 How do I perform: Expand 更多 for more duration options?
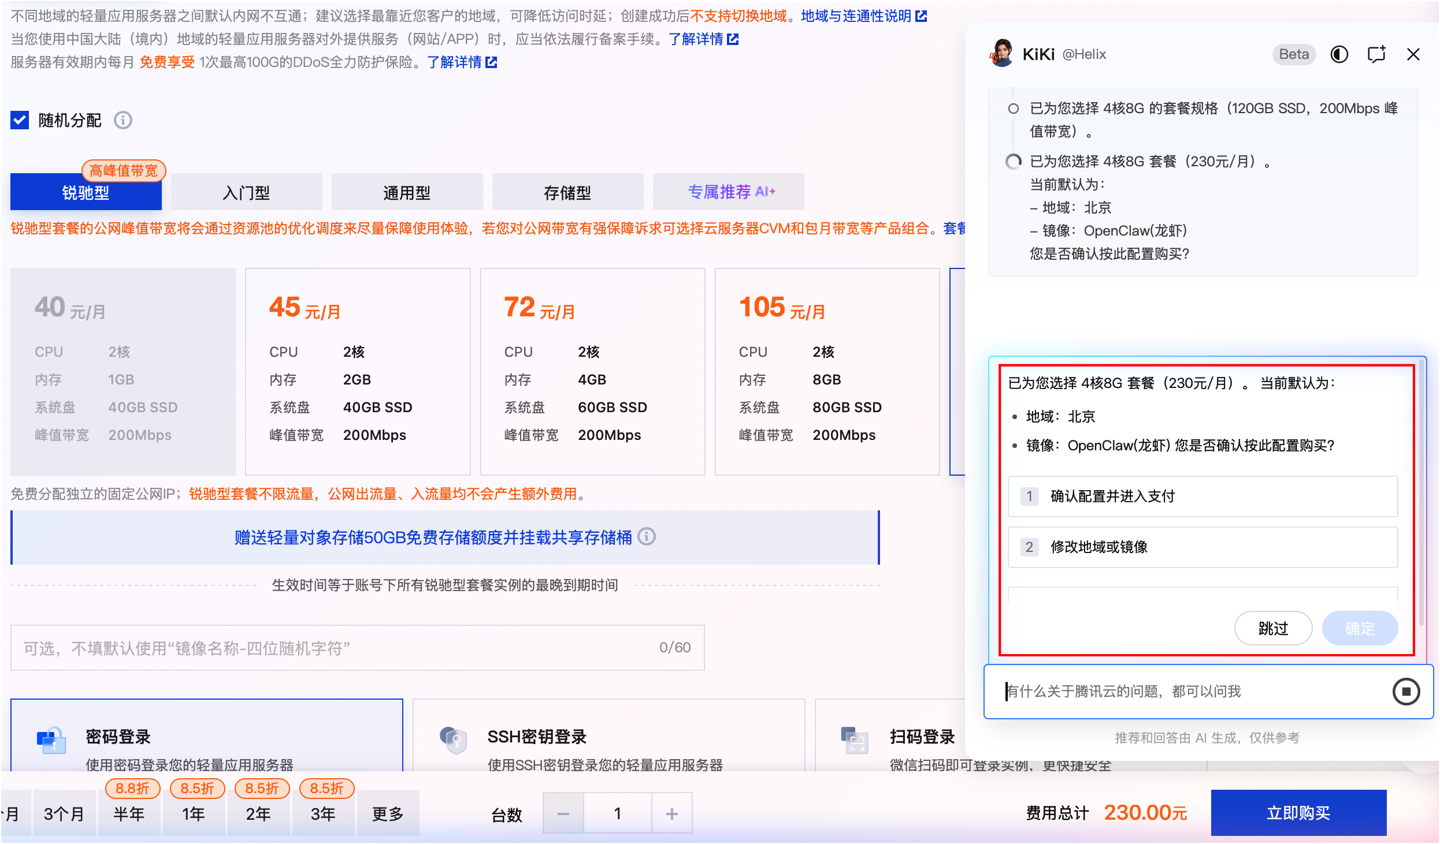[x=387, y=813]
